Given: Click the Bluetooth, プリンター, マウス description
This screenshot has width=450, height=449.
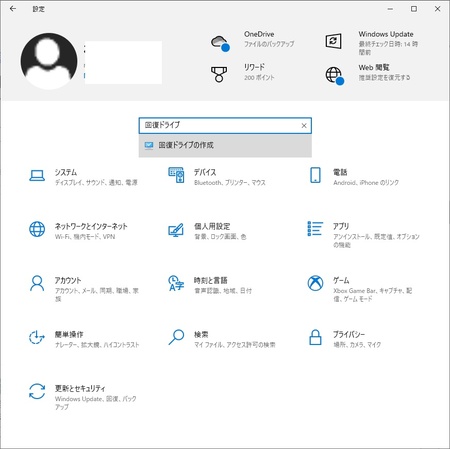Looking at the screenshot, I should tap(230, 183).
